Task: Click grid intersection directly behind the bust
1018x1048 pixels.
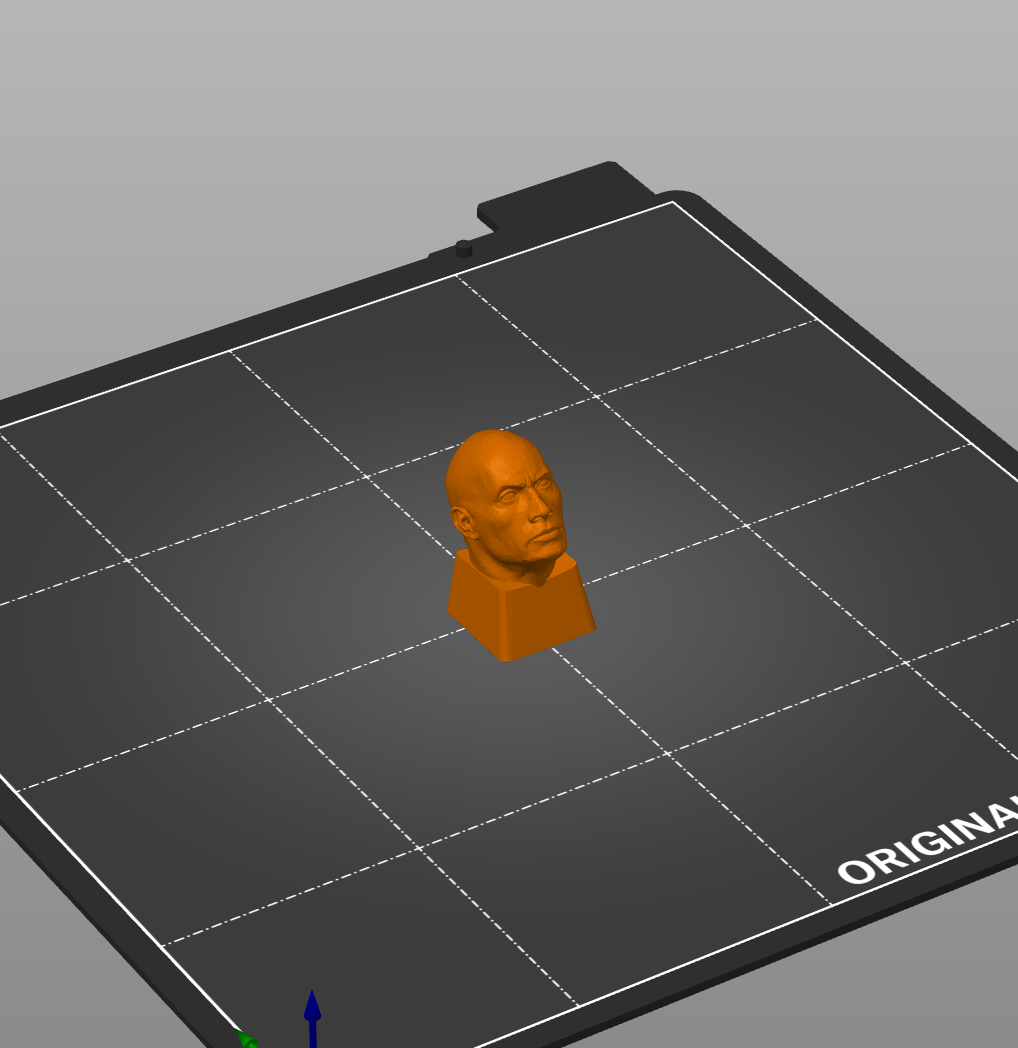Action: tap(596, 397)
